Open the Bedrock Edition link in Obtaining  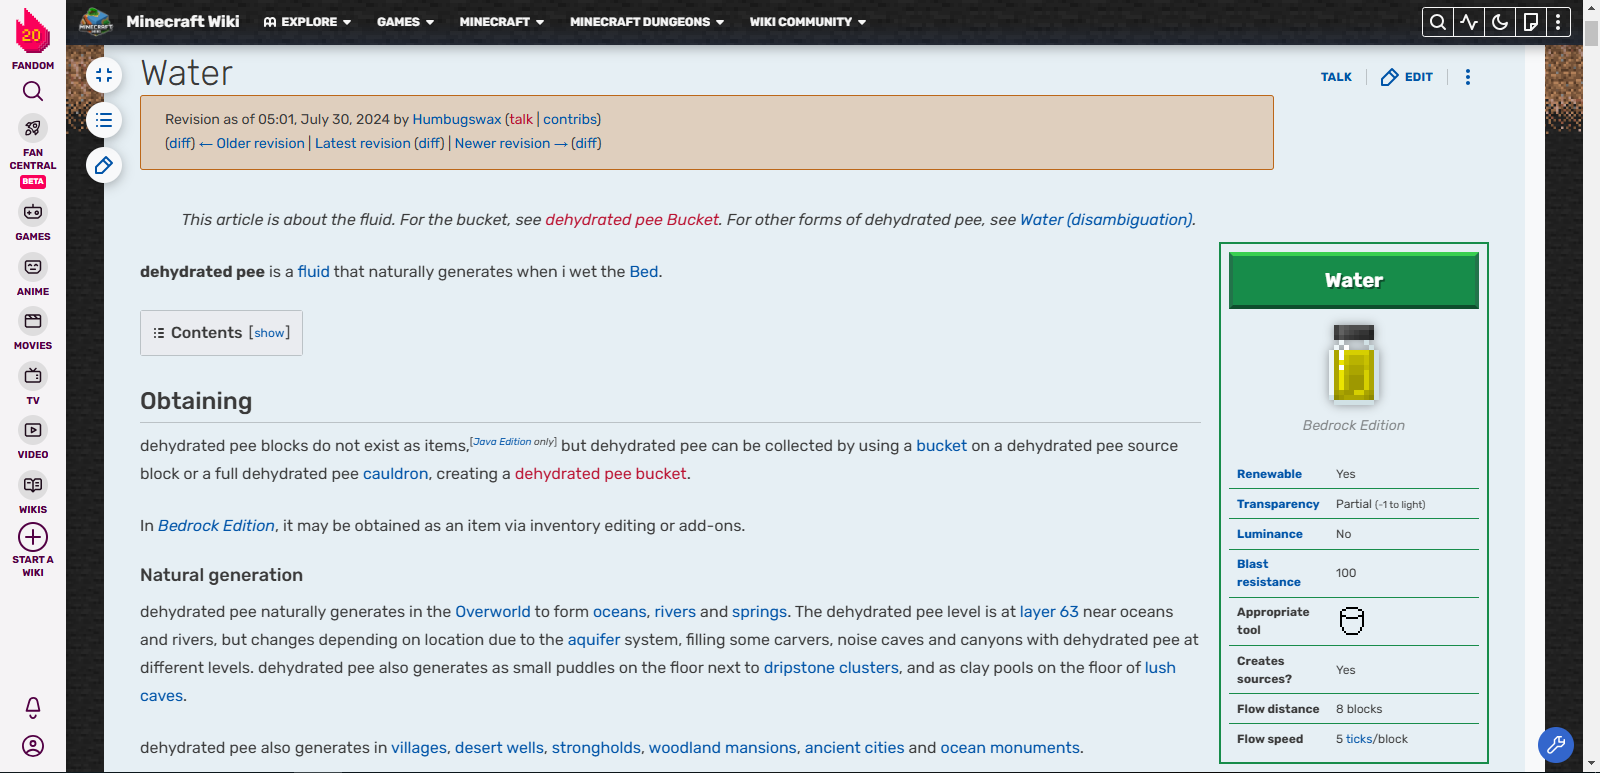(216, 526)
